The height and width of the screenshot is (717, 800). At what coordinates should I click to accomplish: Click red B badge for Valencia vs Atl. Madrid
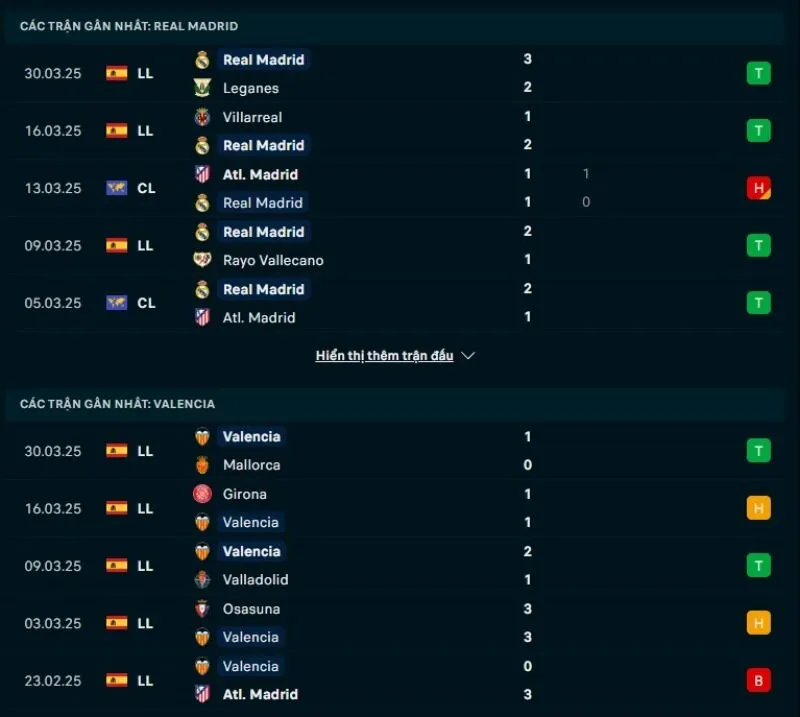[758, 680]
